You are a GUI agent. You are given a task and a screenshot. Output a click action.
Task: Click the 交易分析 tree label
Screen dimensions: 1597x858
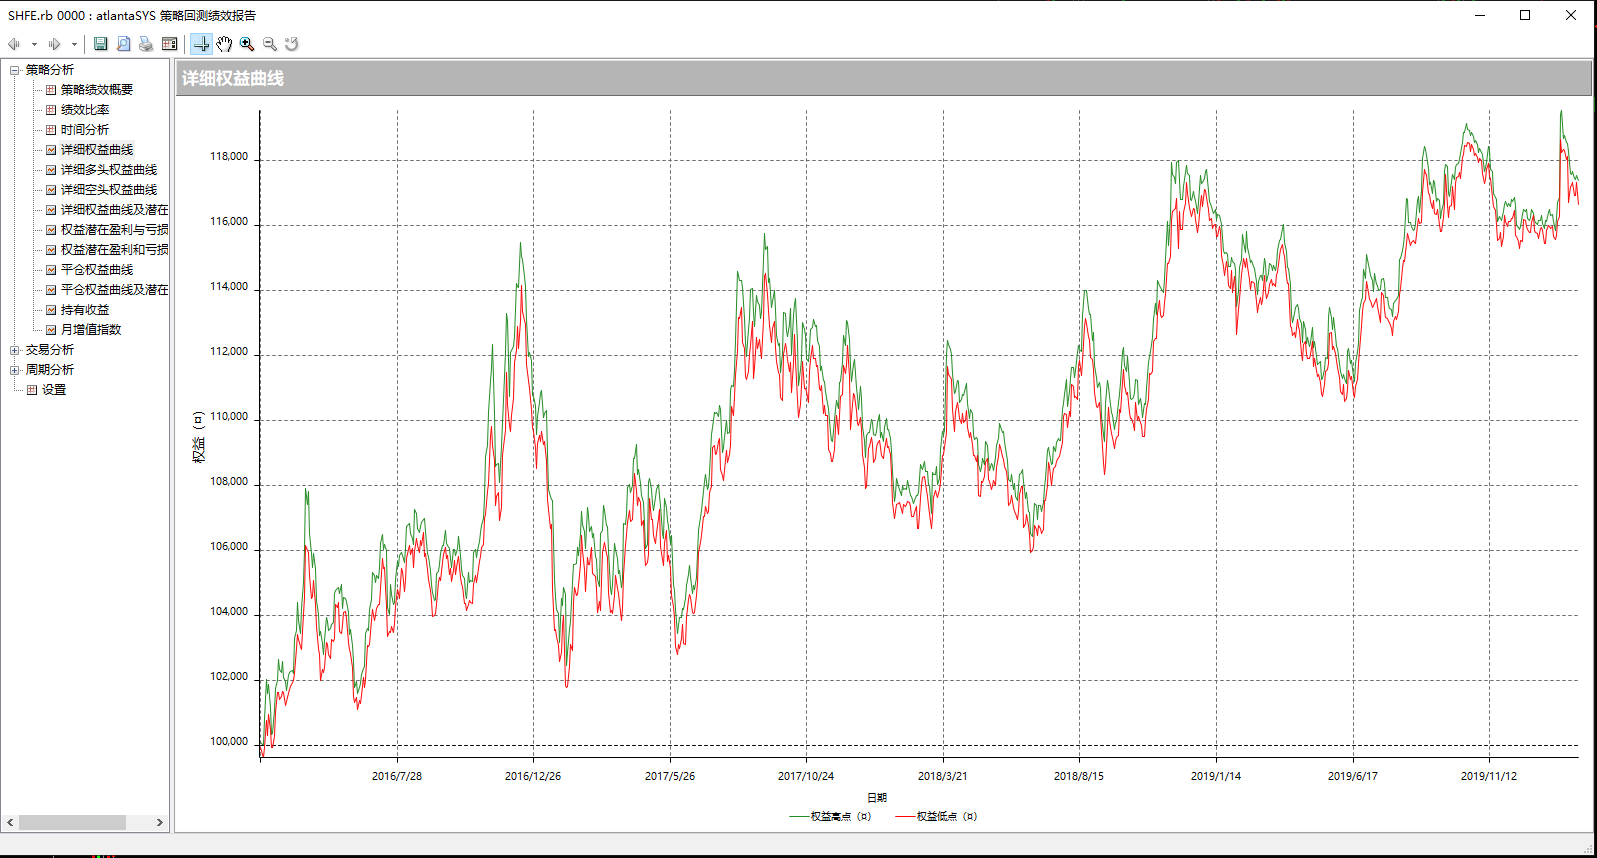point(50,350)
